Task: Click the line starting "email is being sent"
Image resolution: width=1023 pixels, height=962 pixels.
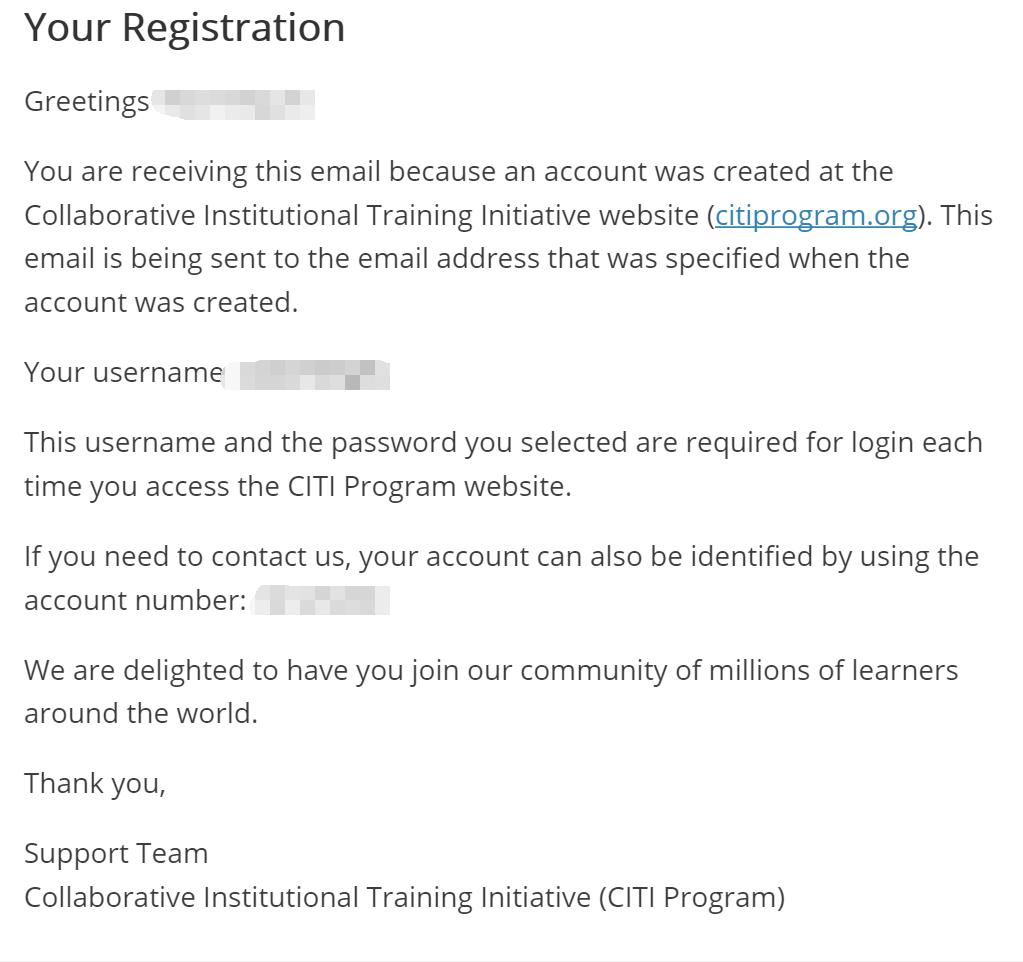Action: pos(467,259)
